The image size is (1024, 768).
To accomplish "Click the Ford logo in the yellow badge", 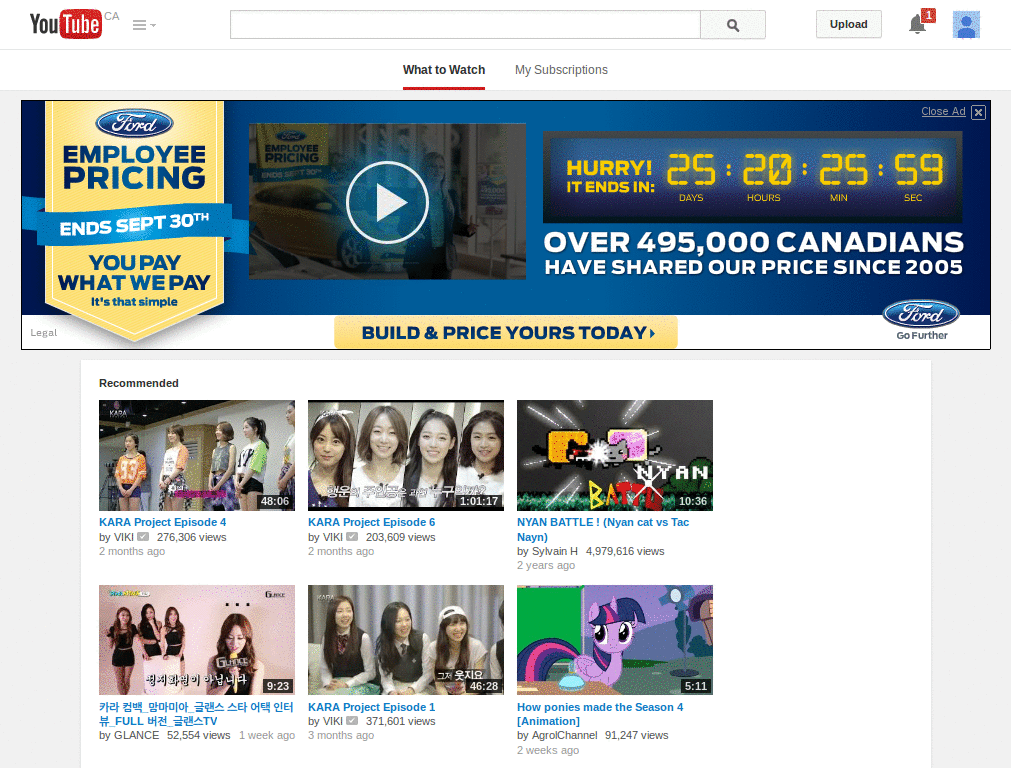I will coord(135,123).
